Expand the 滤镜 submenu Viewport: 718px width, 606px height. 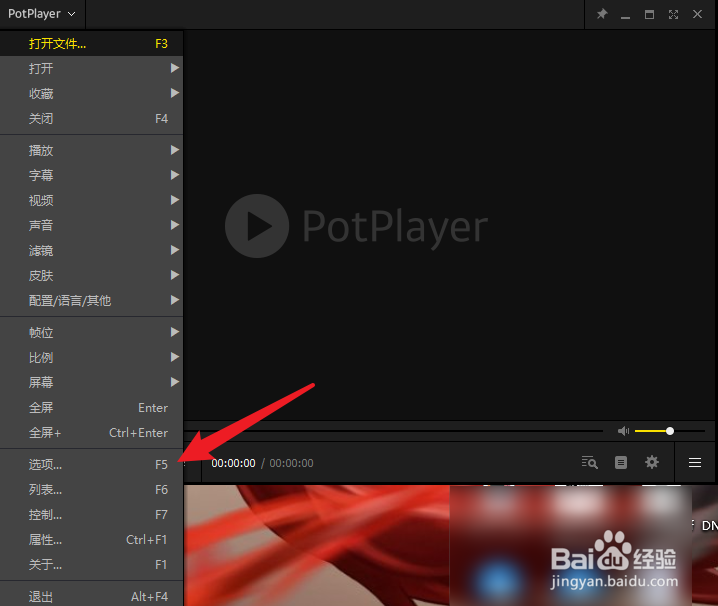pos(92,250)
